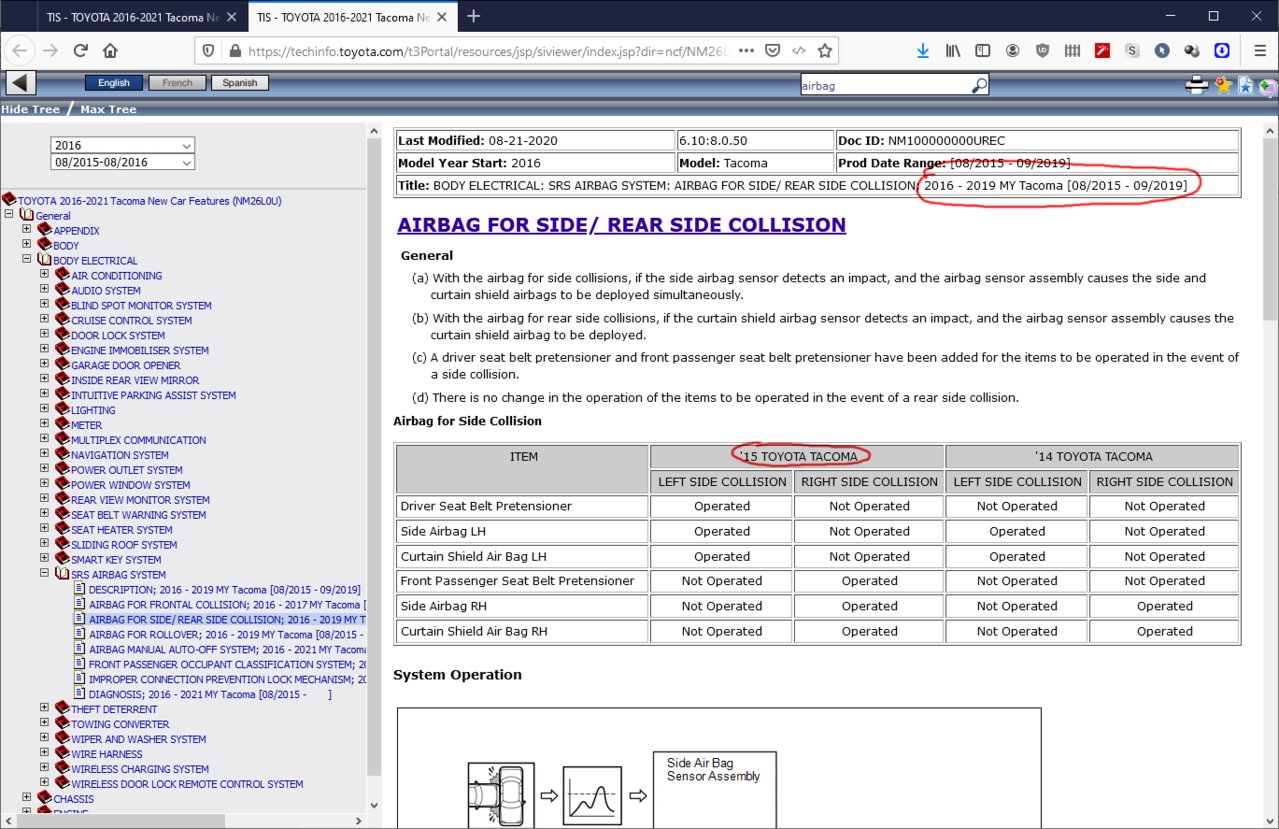This screenshot has height=829, width=1279.
Task: Open NAVIGATION SYSTEM section
Action: pos(120,455)
